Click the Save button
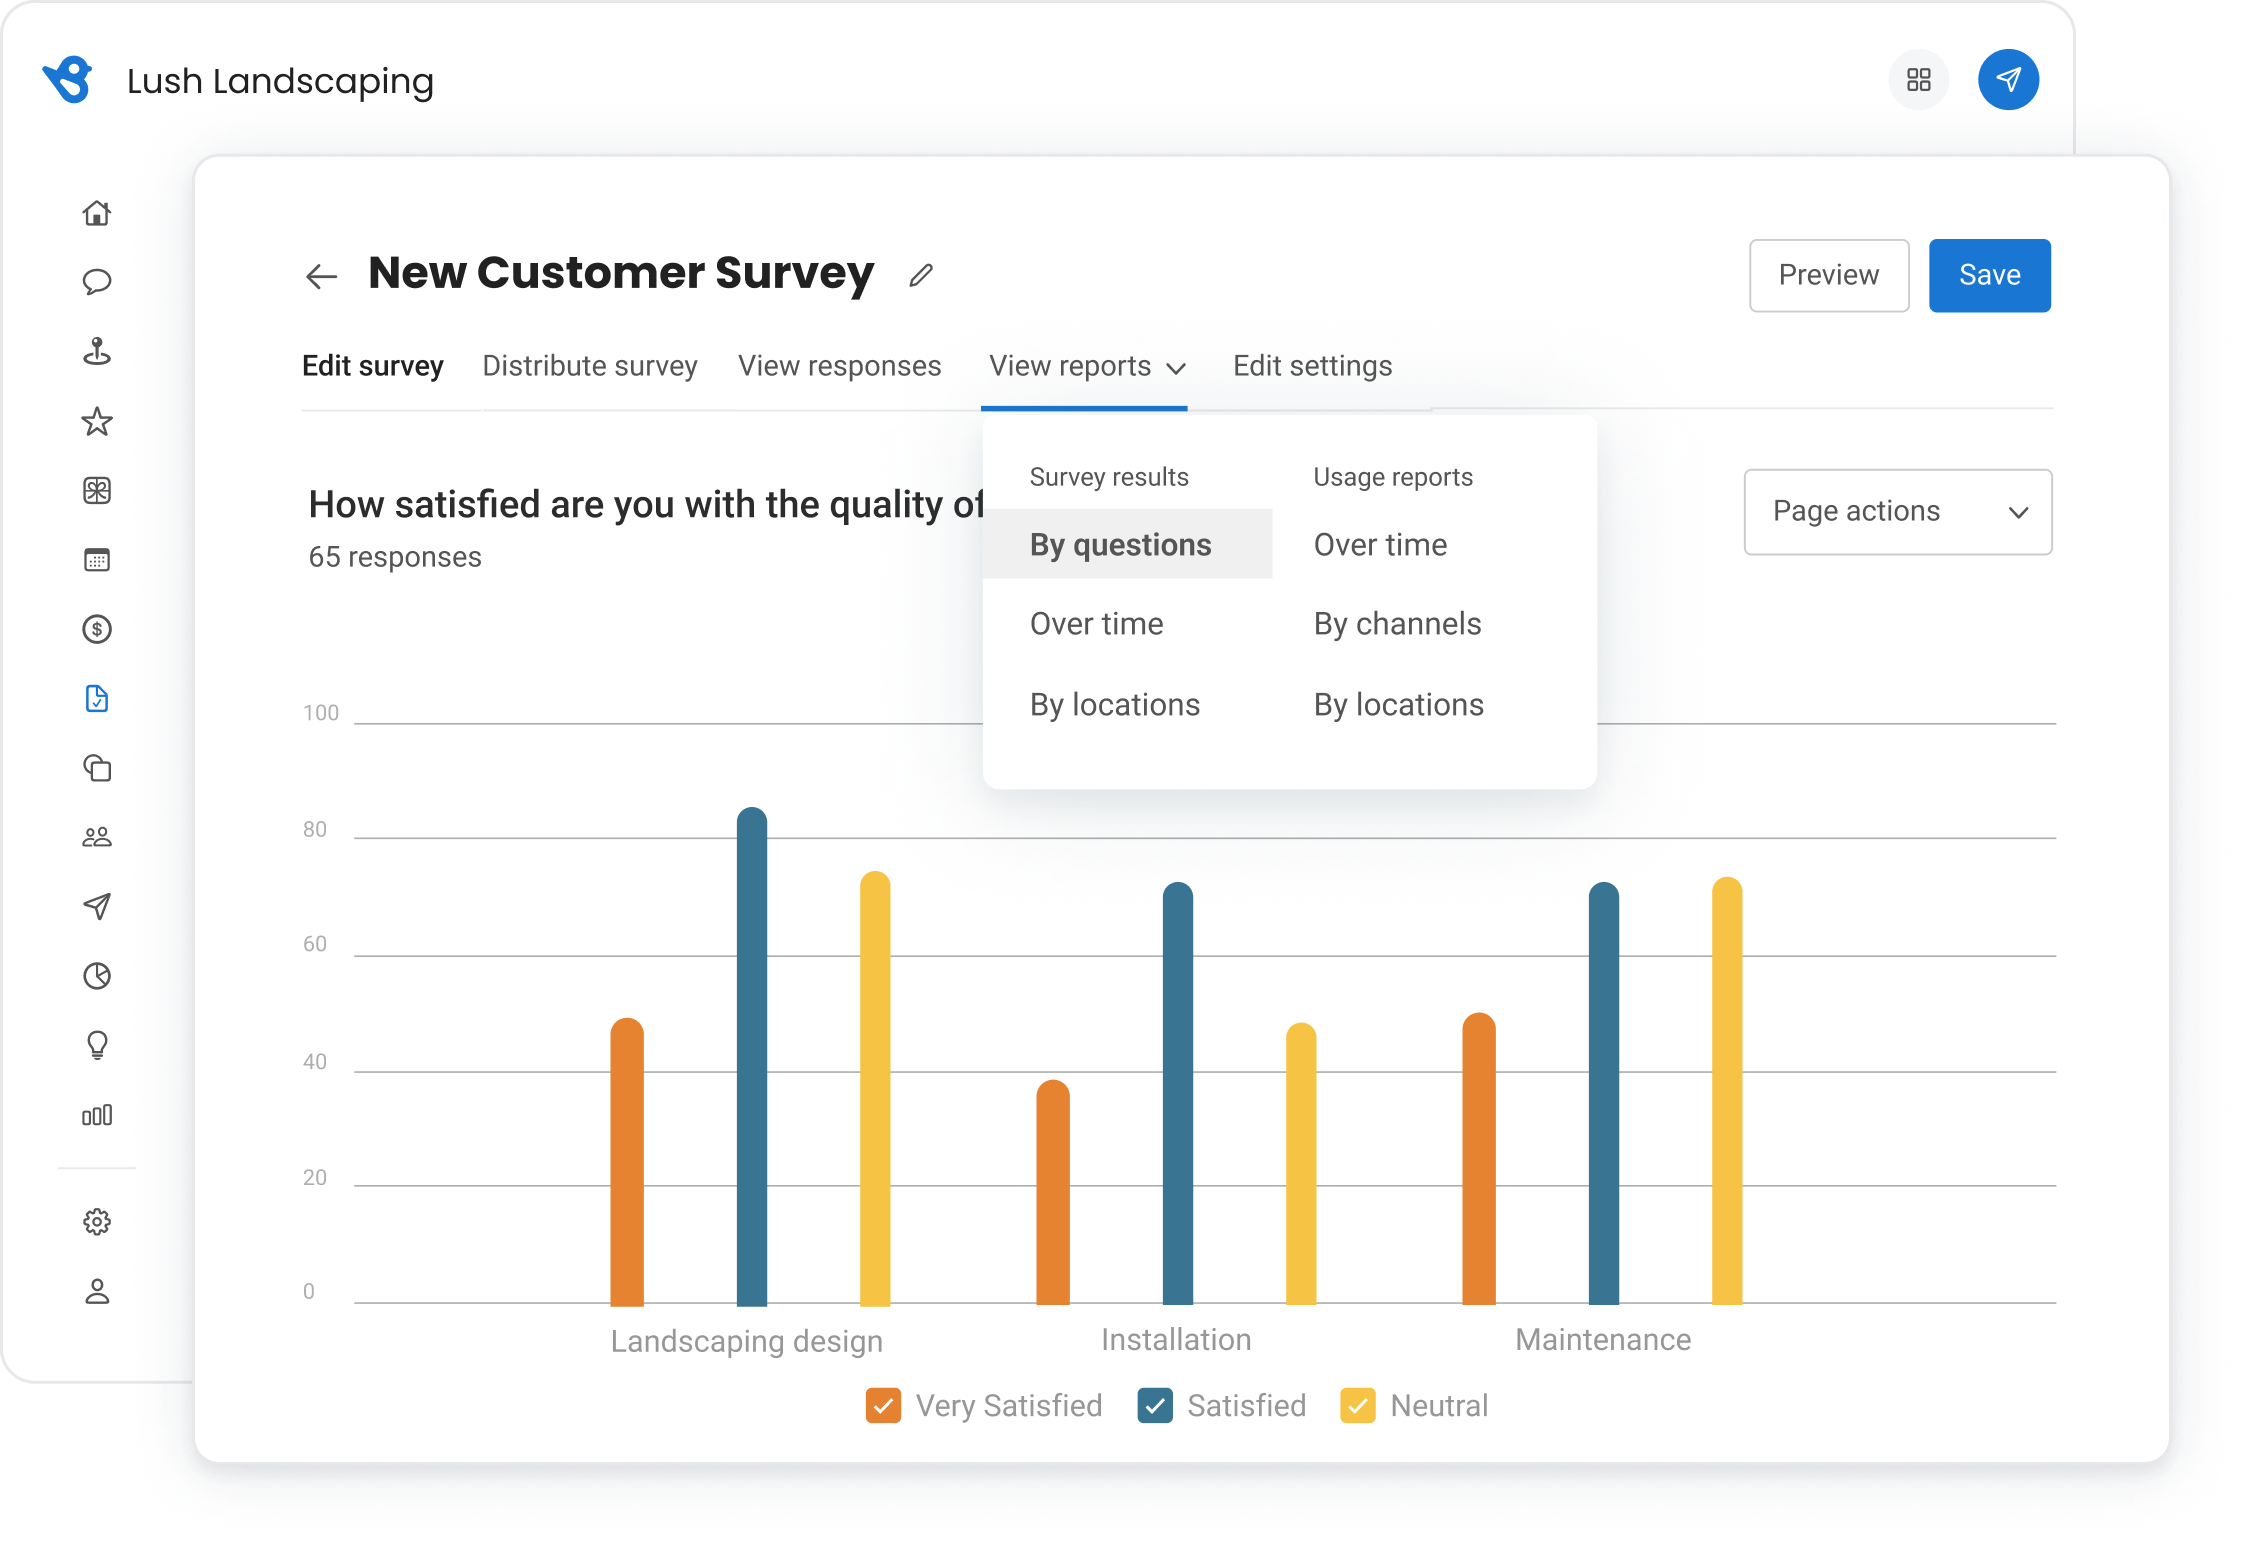 1989,275
